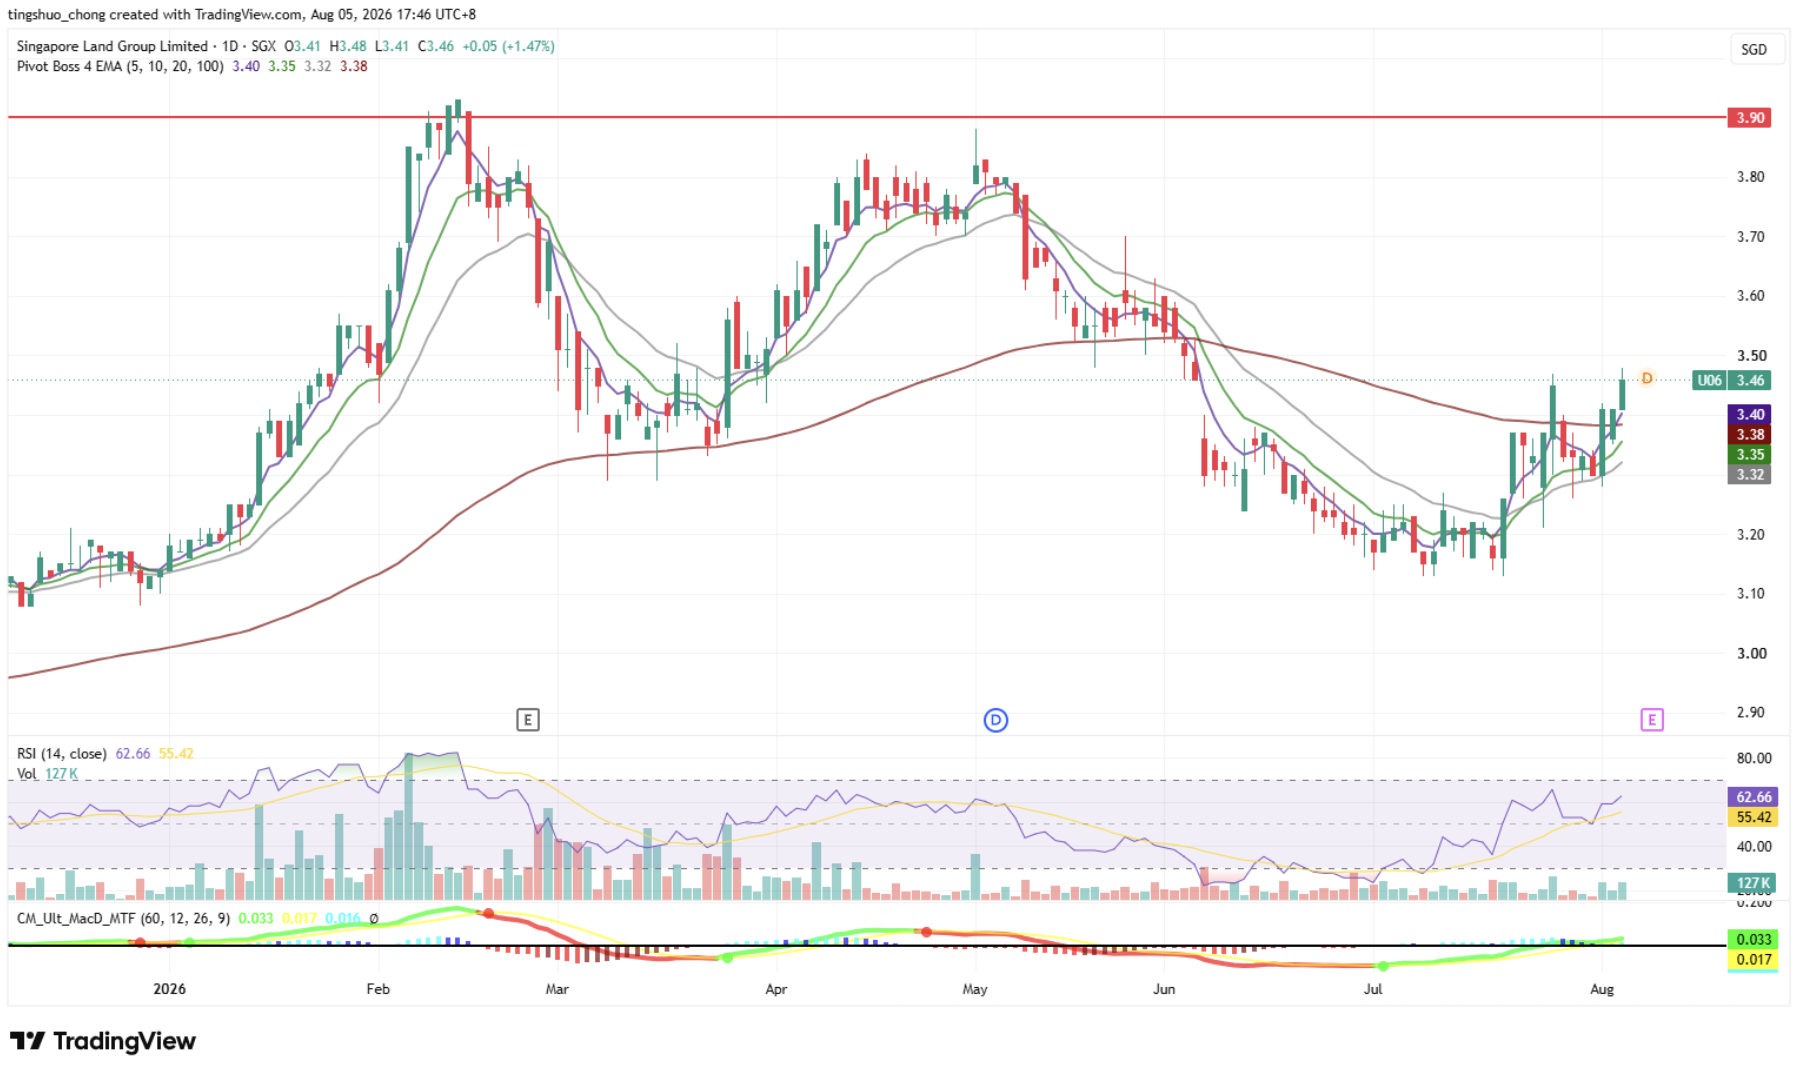The width and height of the screenshot is (1800, 1068).
Task: Click the open value O3.41 in the legend
Action: tap(302, 46)
